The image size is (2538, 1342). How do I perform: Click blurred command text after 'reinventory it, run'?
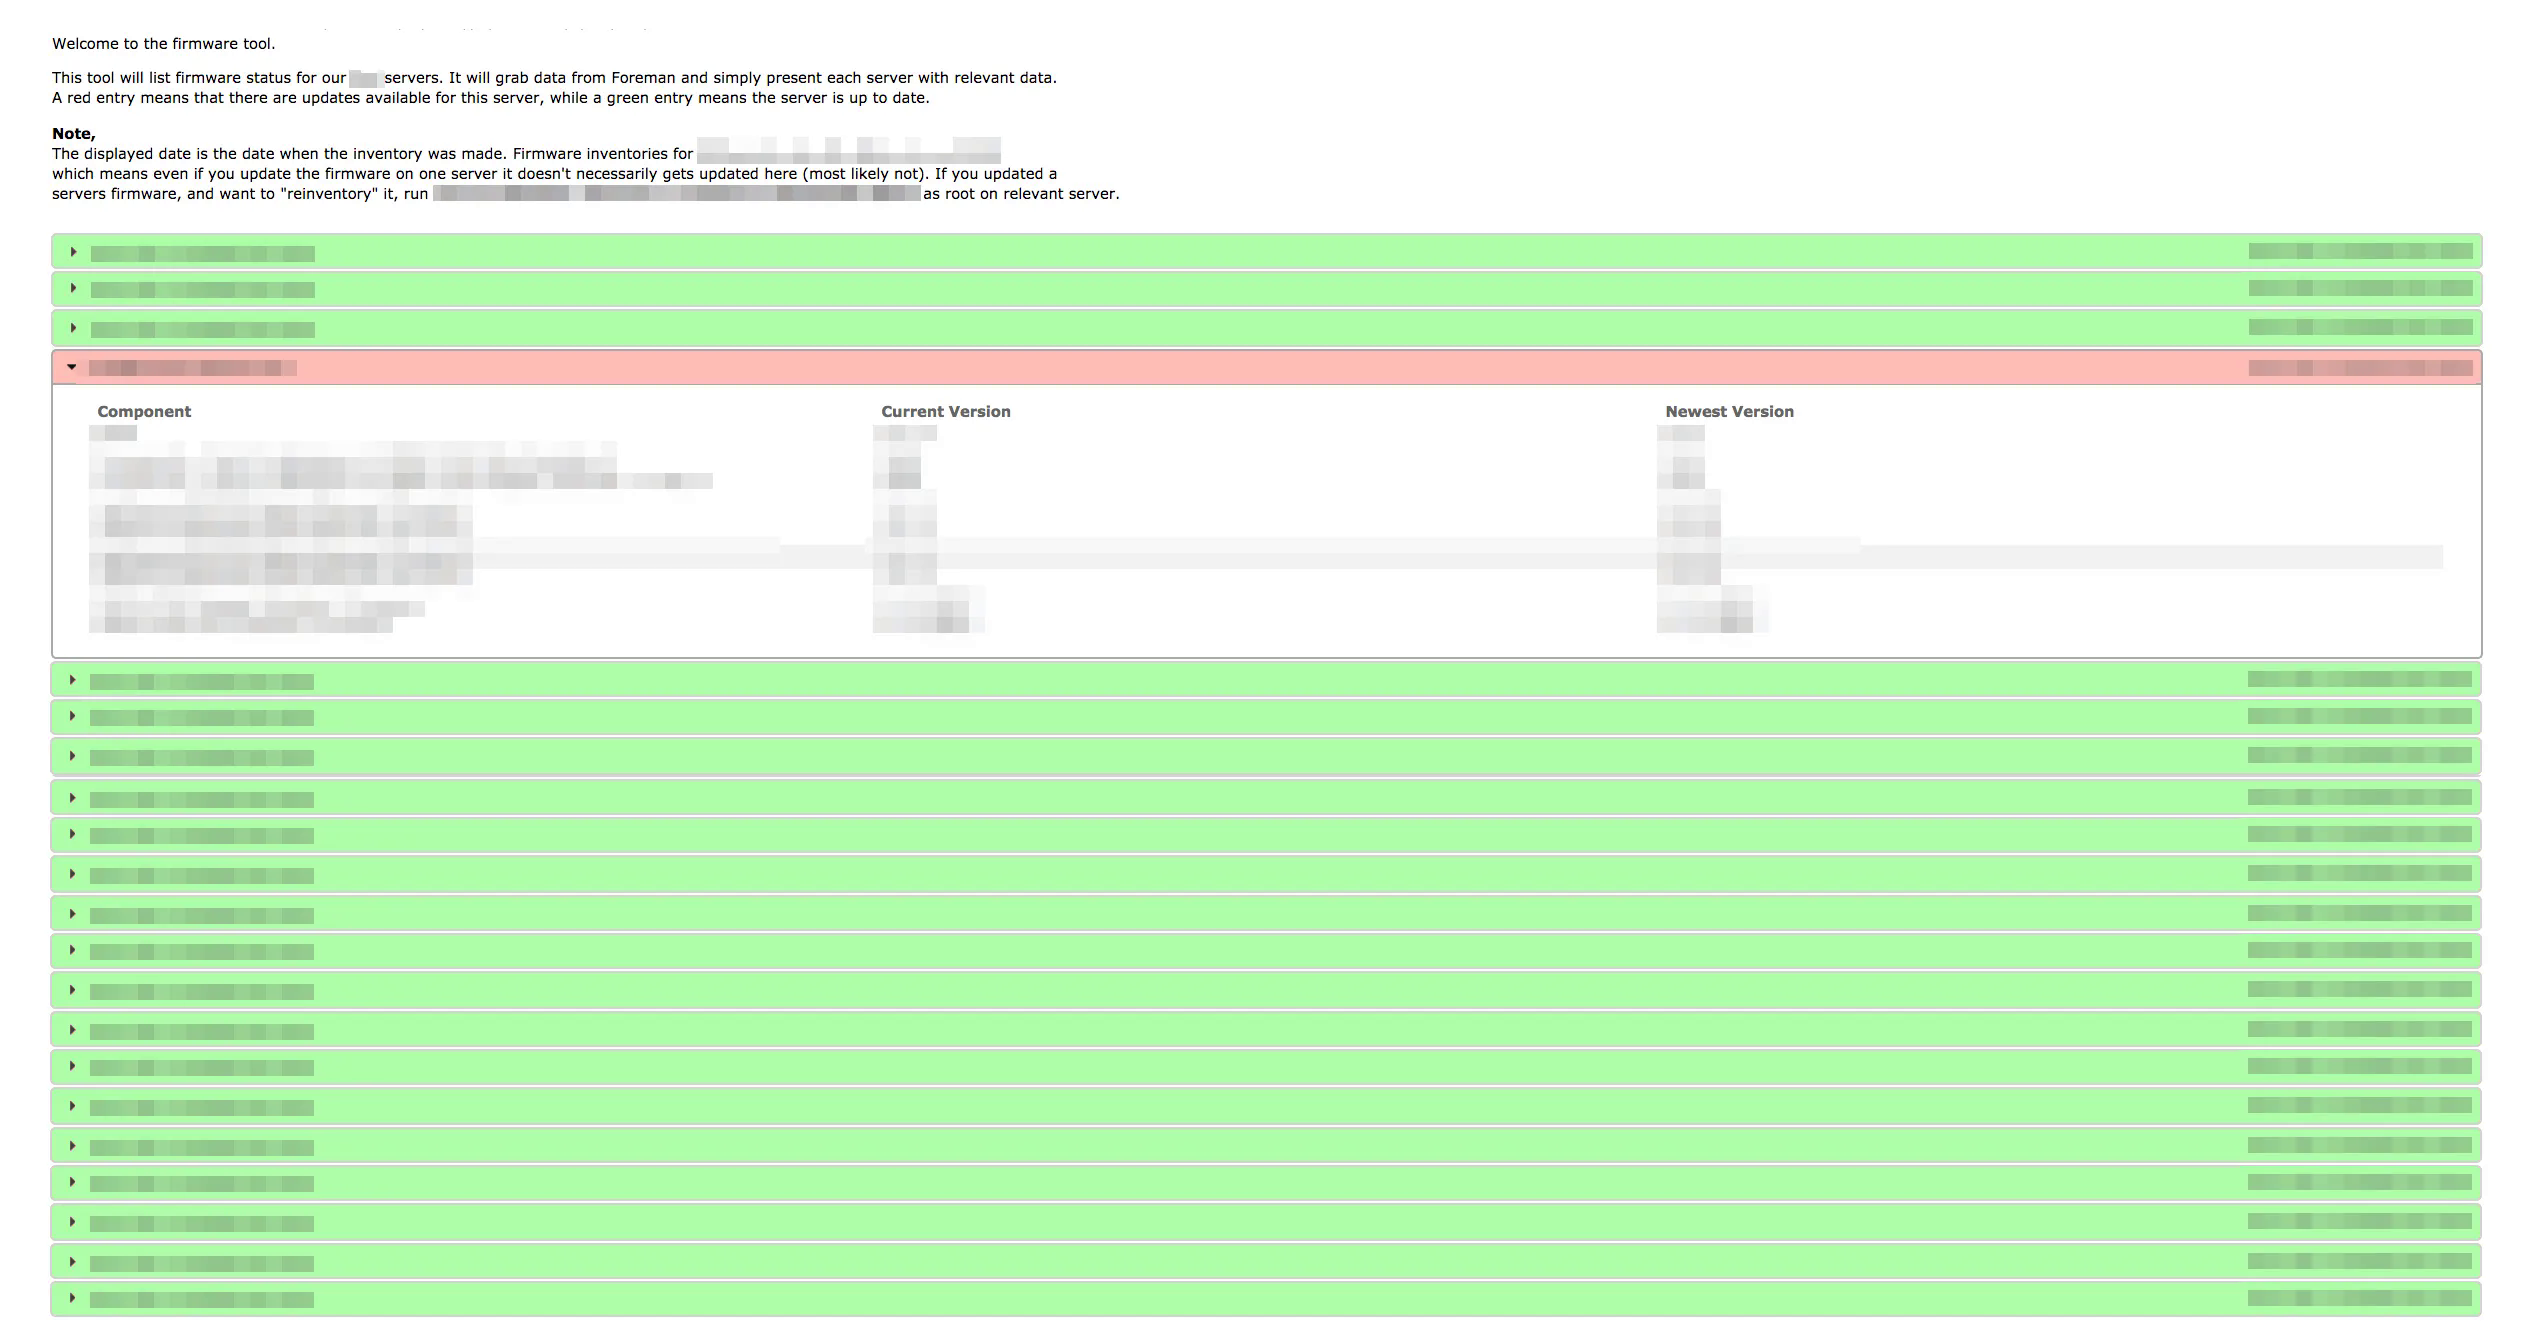pyautogui.click(x=676, y=194)
